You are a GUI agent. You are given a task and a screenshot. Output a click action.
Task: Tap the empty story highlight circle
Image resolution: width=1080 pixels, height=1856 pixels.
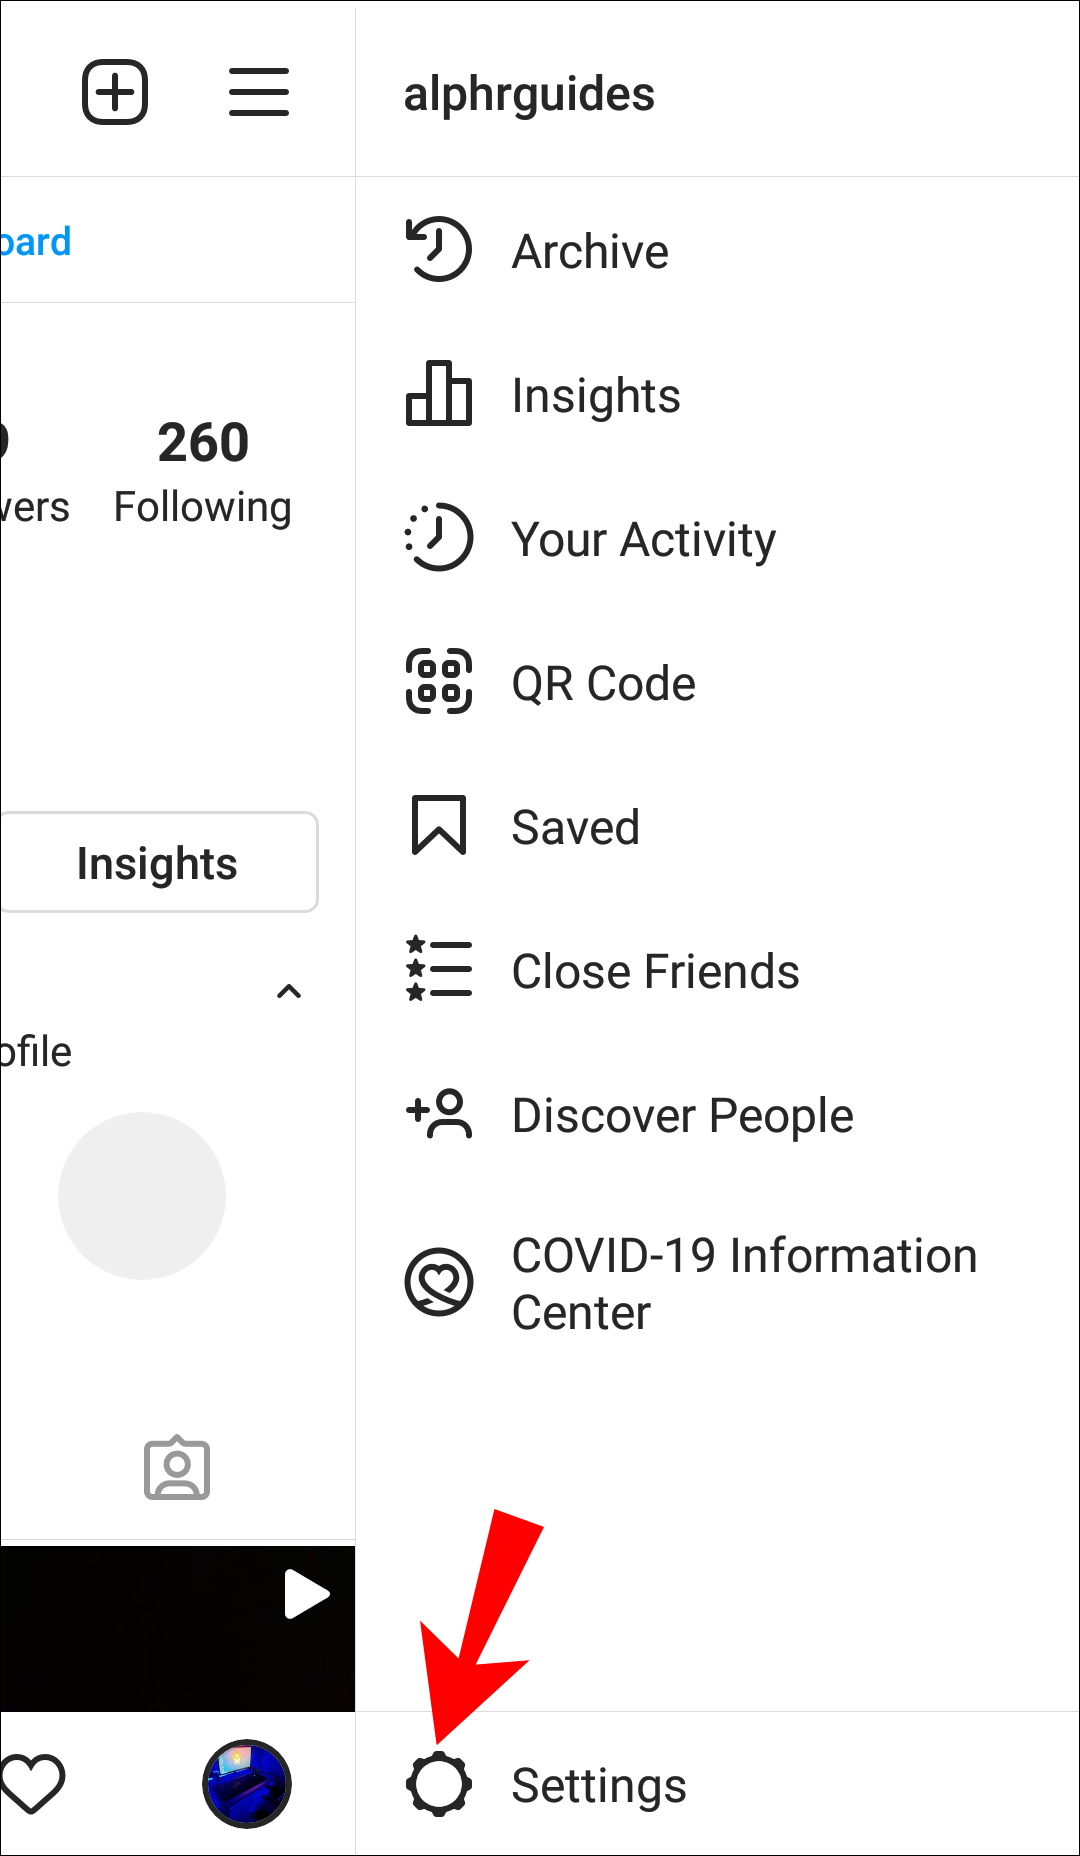pos(142,1195)
